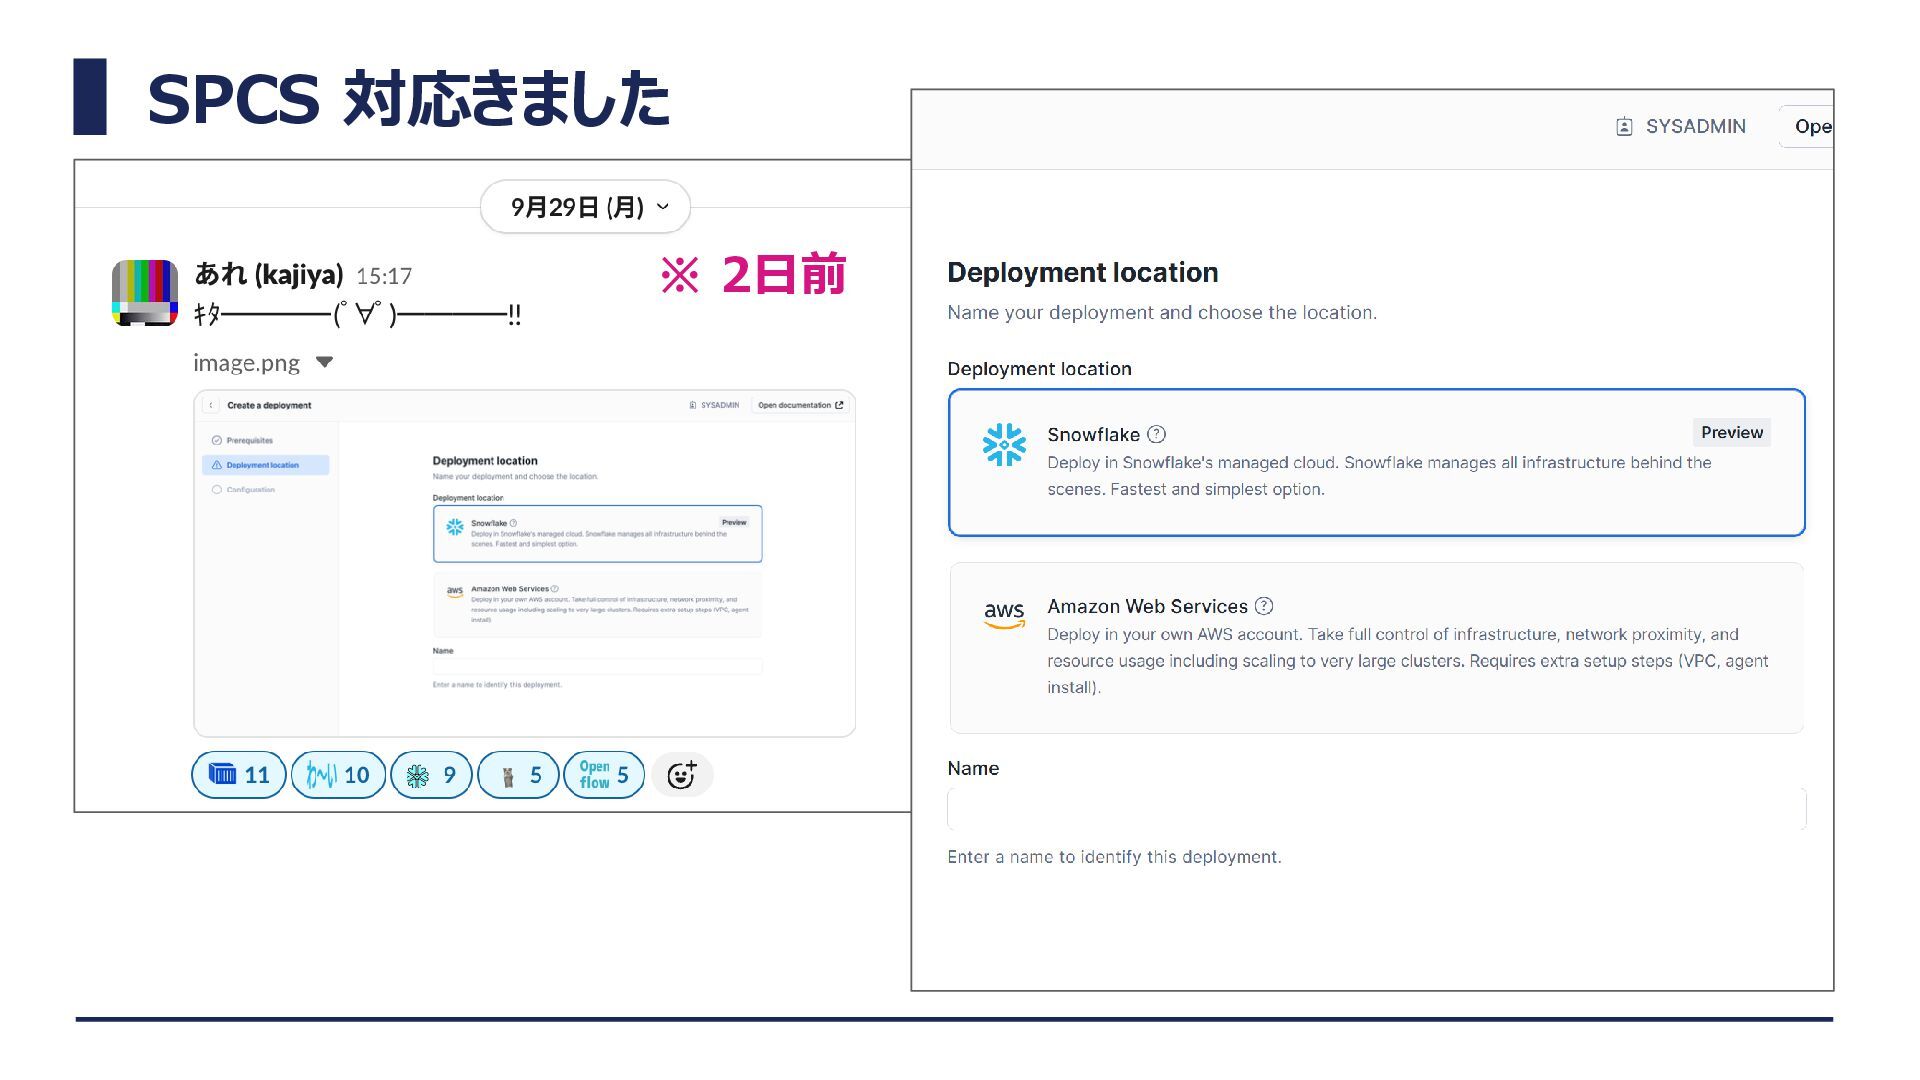Click the snowflake emoji reaction with 9
Screen dimensions: 1920x1080
point(431,775)
